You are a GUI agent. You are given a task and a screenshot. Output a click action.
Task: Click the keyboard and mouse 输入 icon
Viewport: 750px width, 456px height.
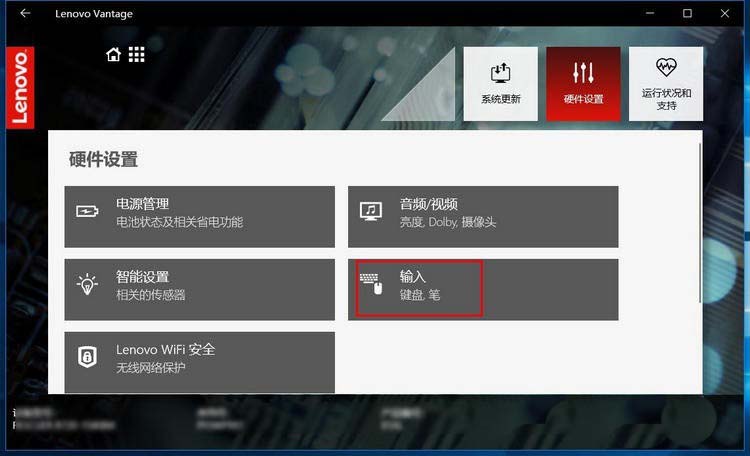(x=371, y=284)
